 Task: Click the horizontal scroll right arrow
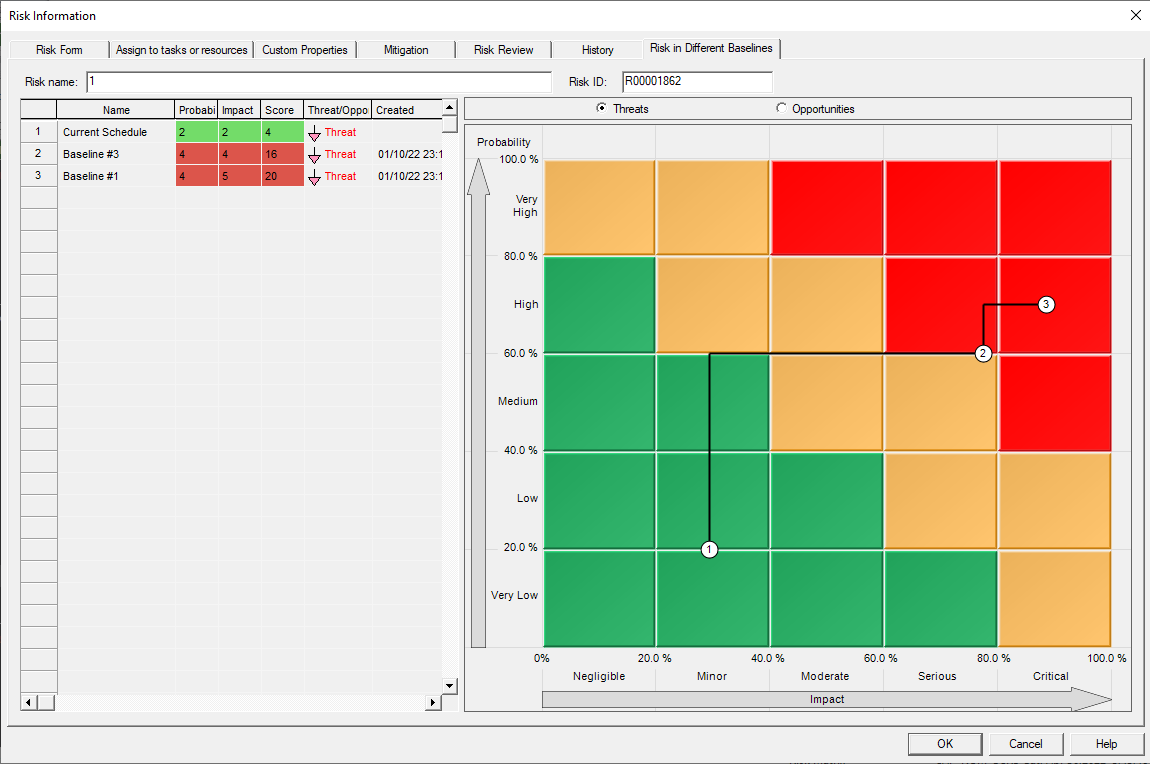[x=433, y=702]
